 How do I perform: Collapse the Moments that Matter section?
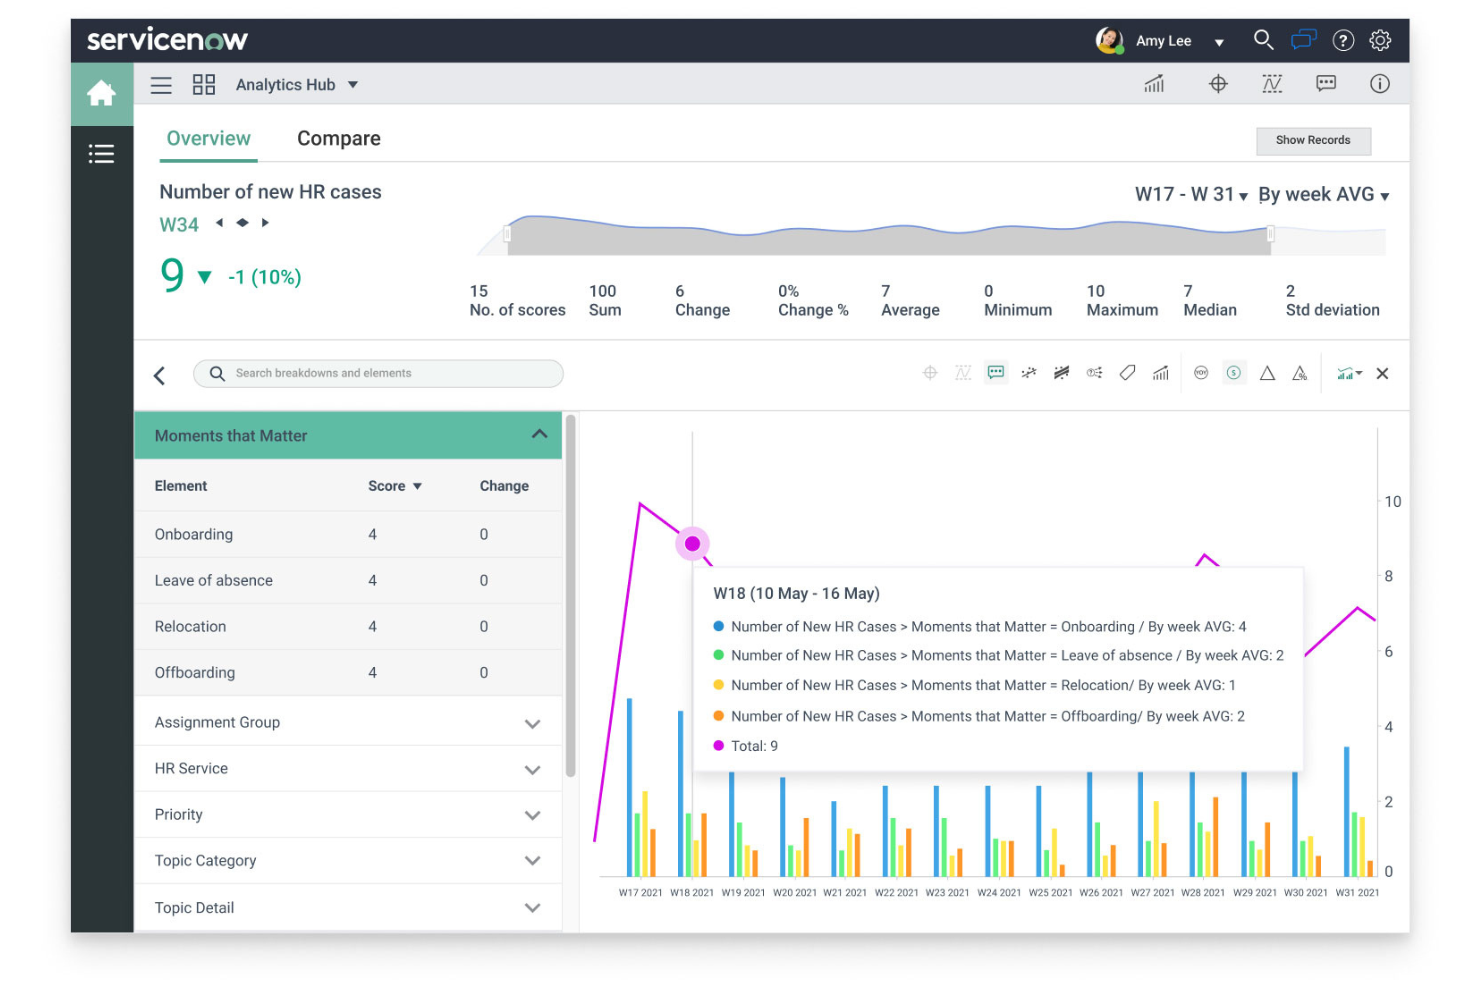click(x=539, y=435)
